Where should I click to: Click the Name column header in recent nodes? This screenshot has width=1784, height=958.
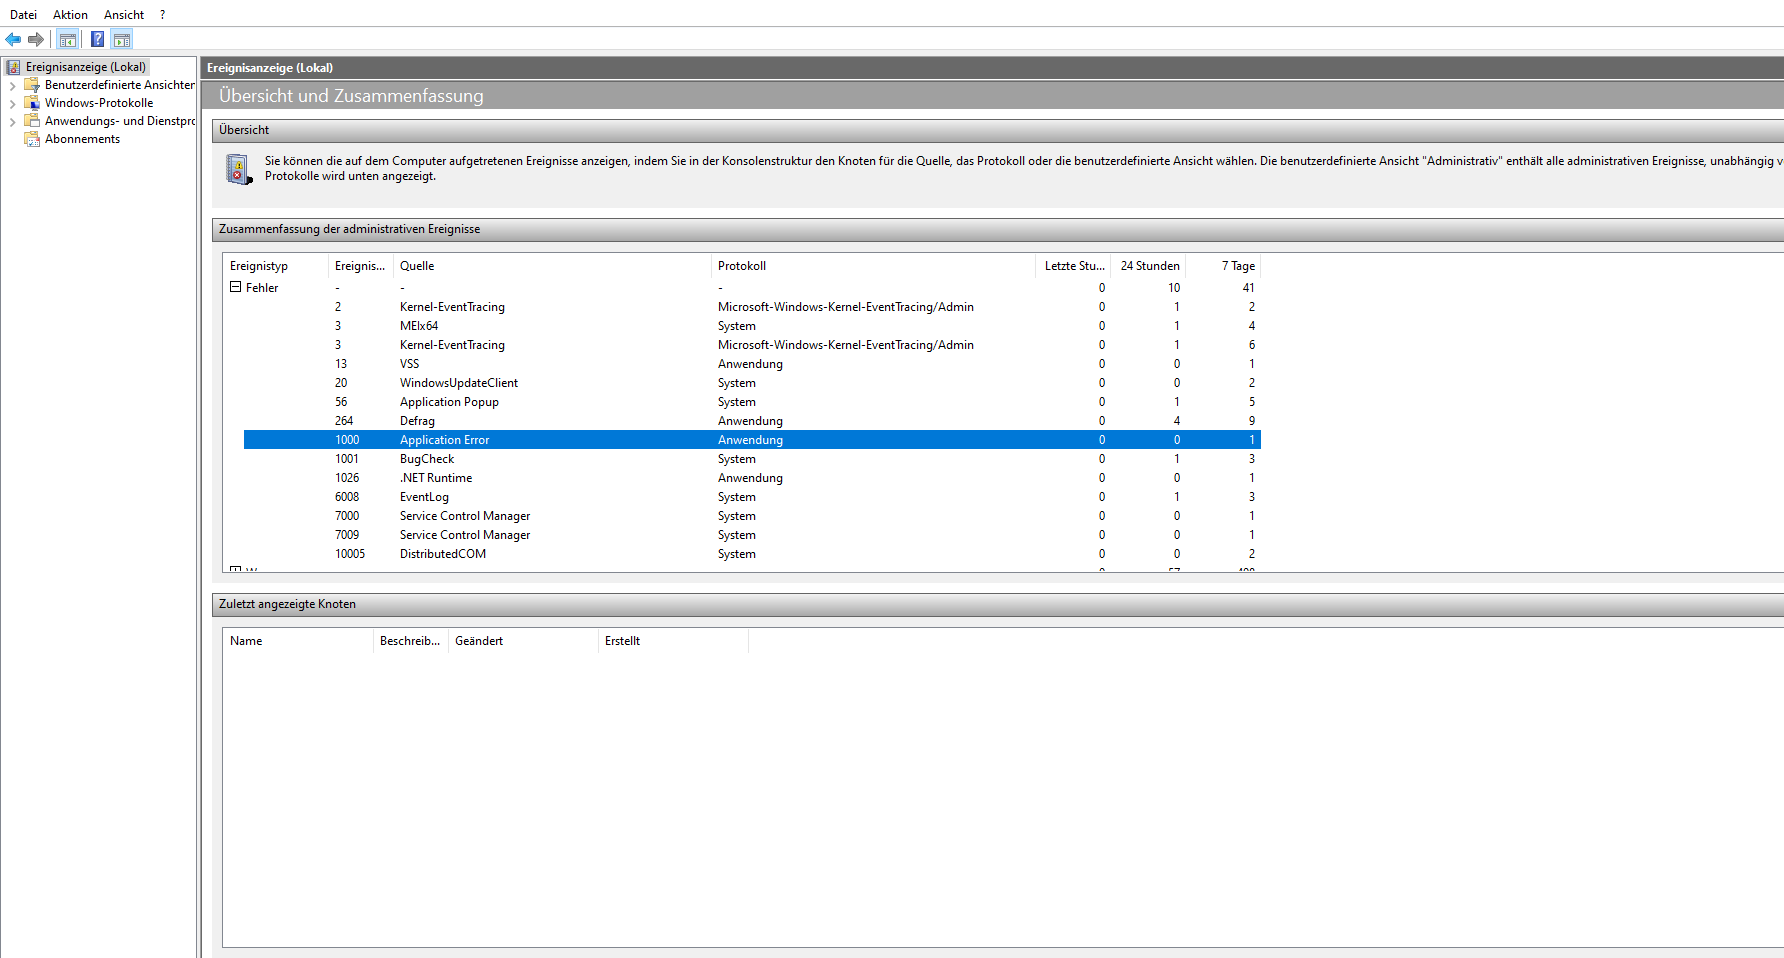point(298,641)
